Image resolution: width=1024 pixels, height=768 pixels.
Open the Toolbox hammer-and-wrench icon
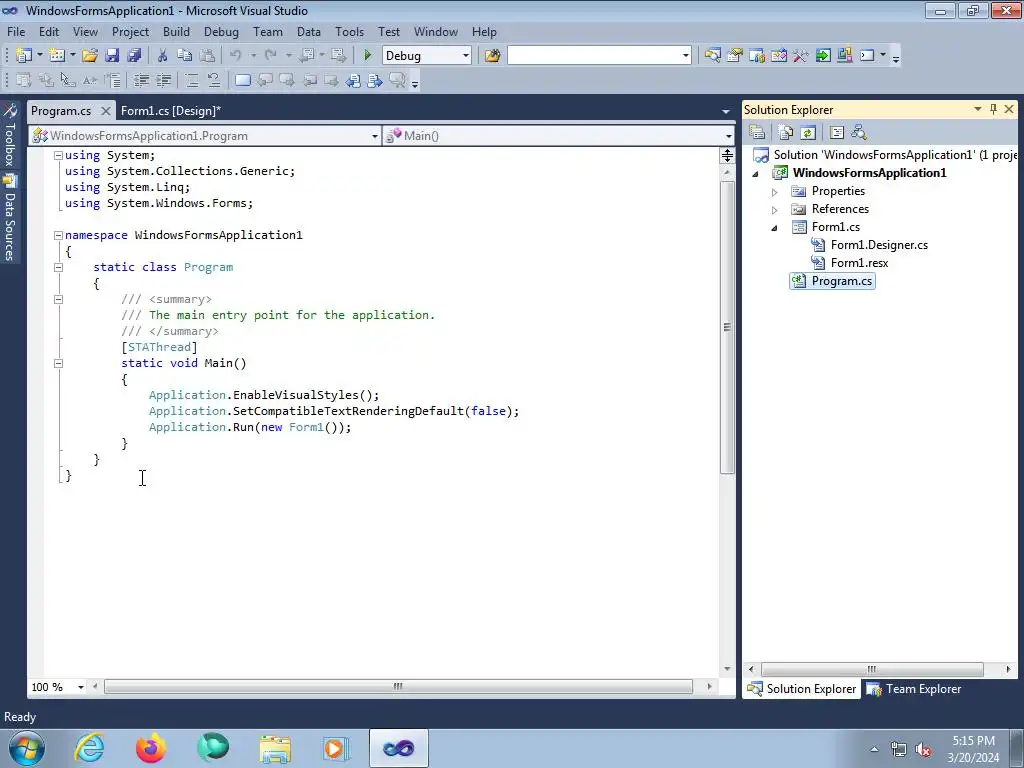click(801, 56)
